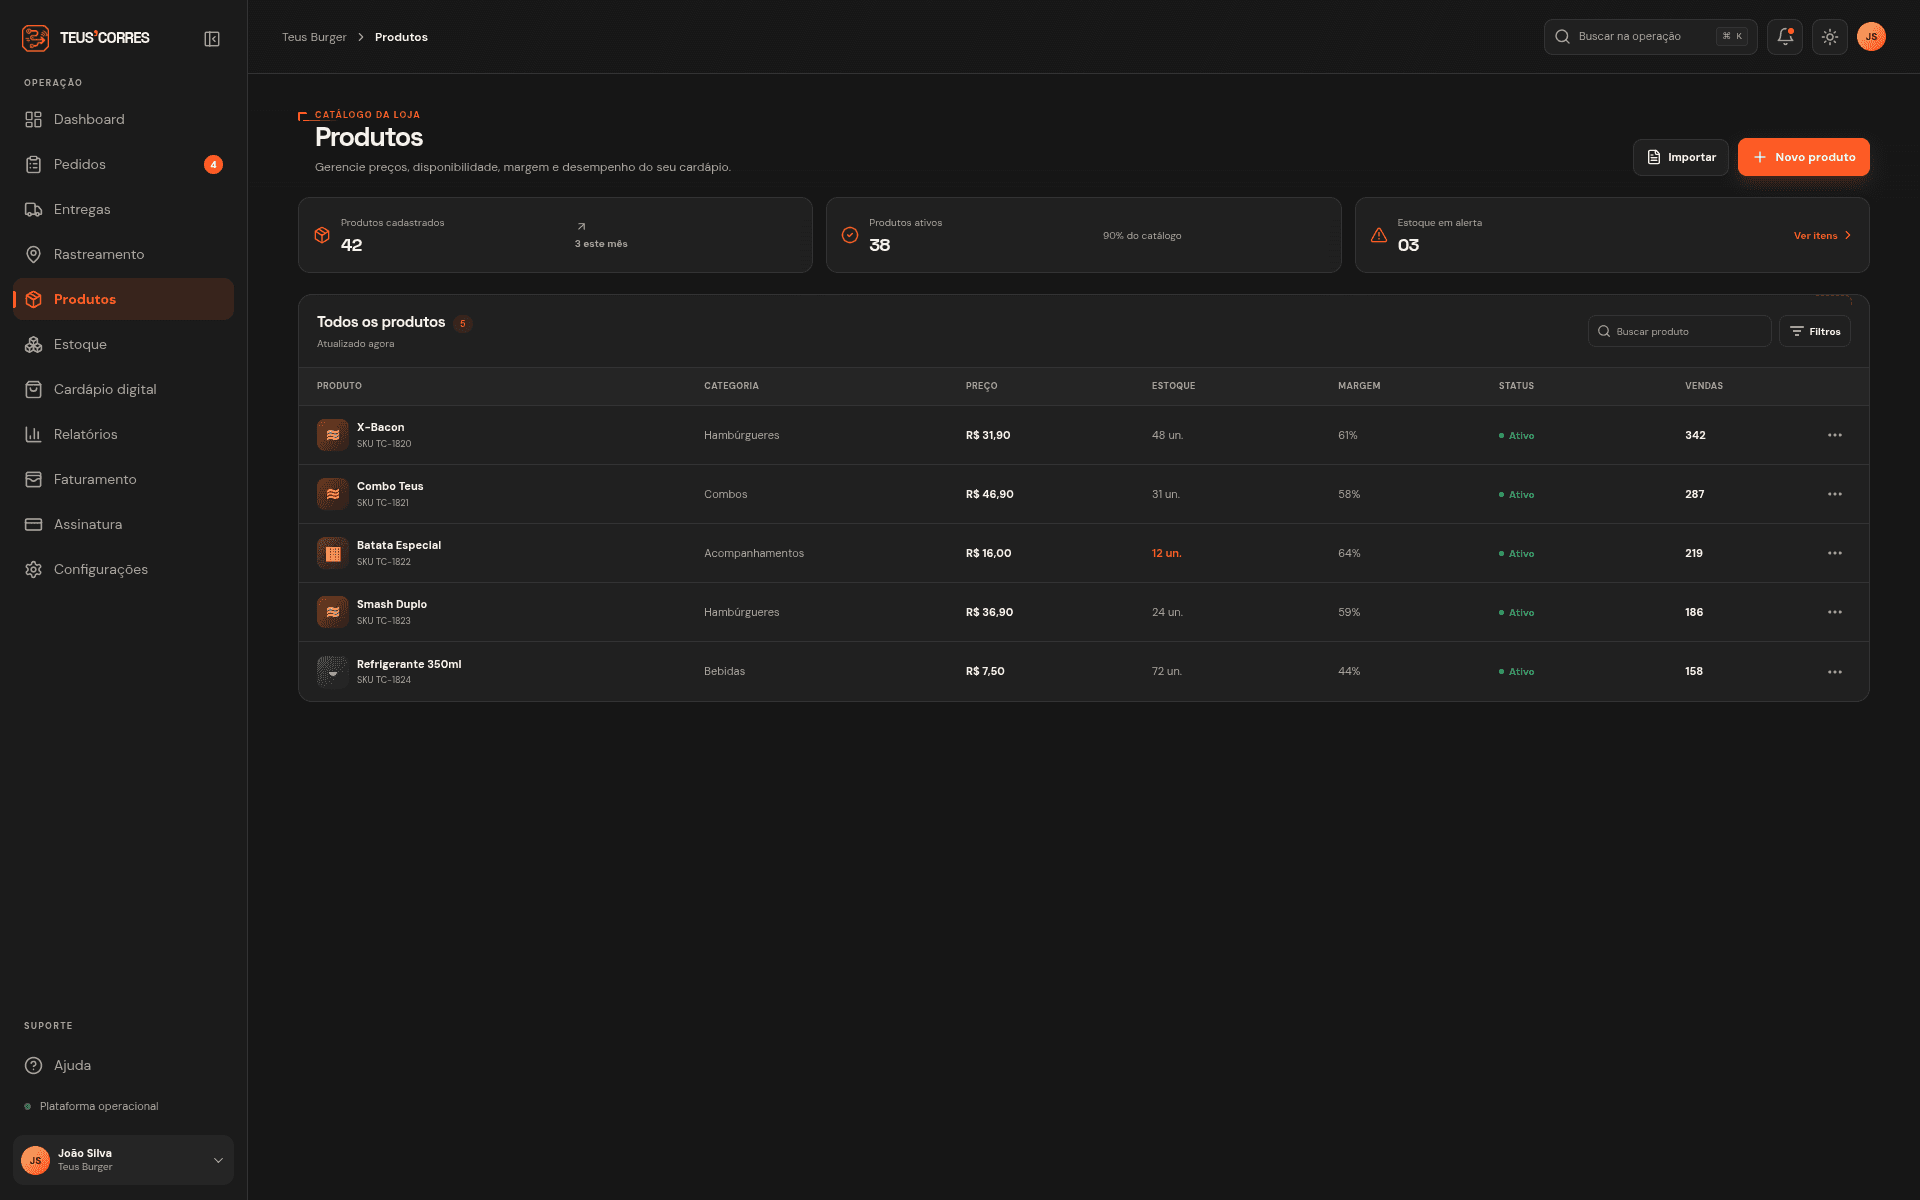Open Cardápio digital
1920x1200 pixels.
123,389
